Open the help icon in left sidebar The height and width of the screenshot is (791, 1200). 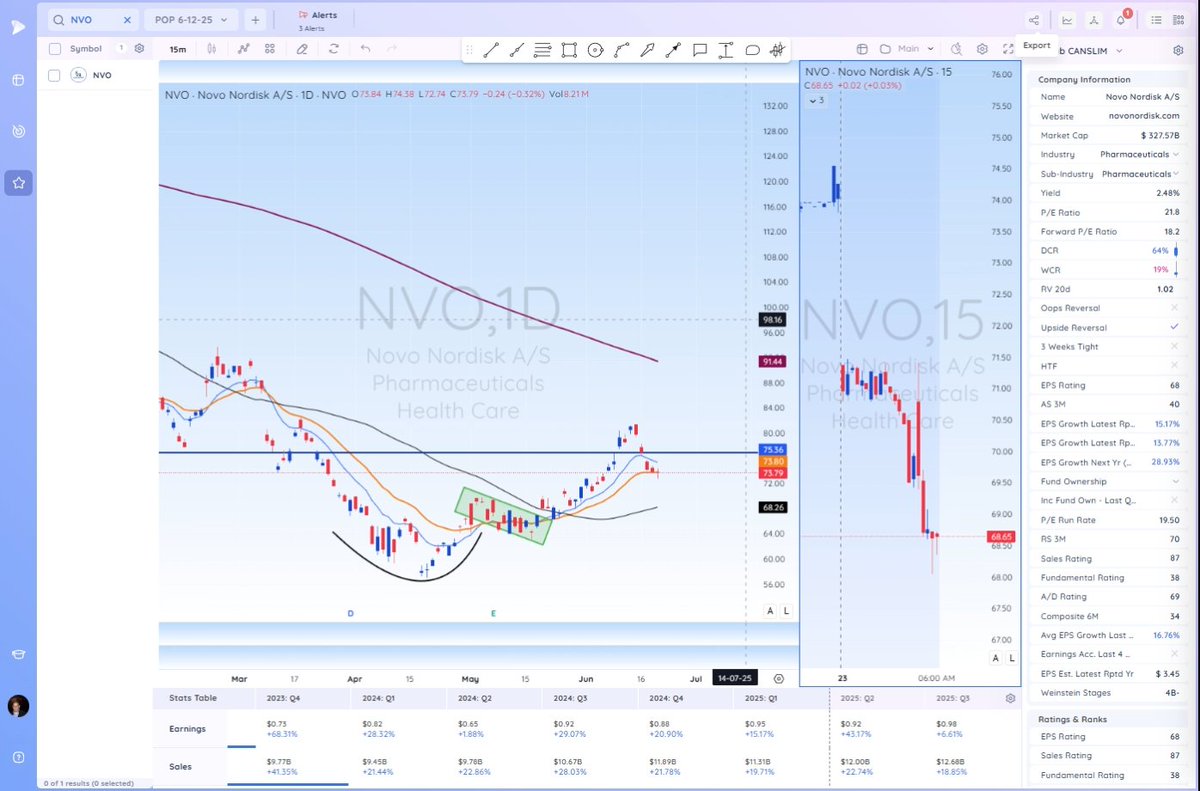[x=18, y=757]
